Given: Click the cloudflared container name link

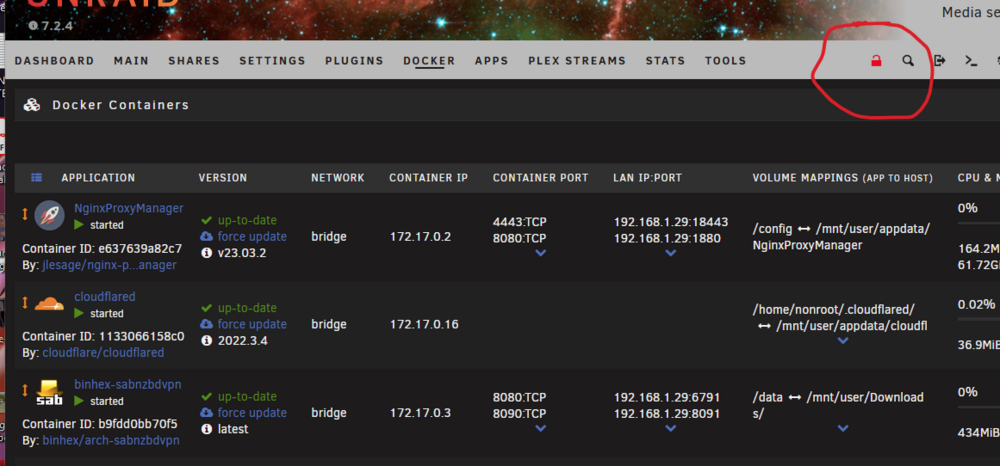Looking at the screenshot, I should 105,296.
